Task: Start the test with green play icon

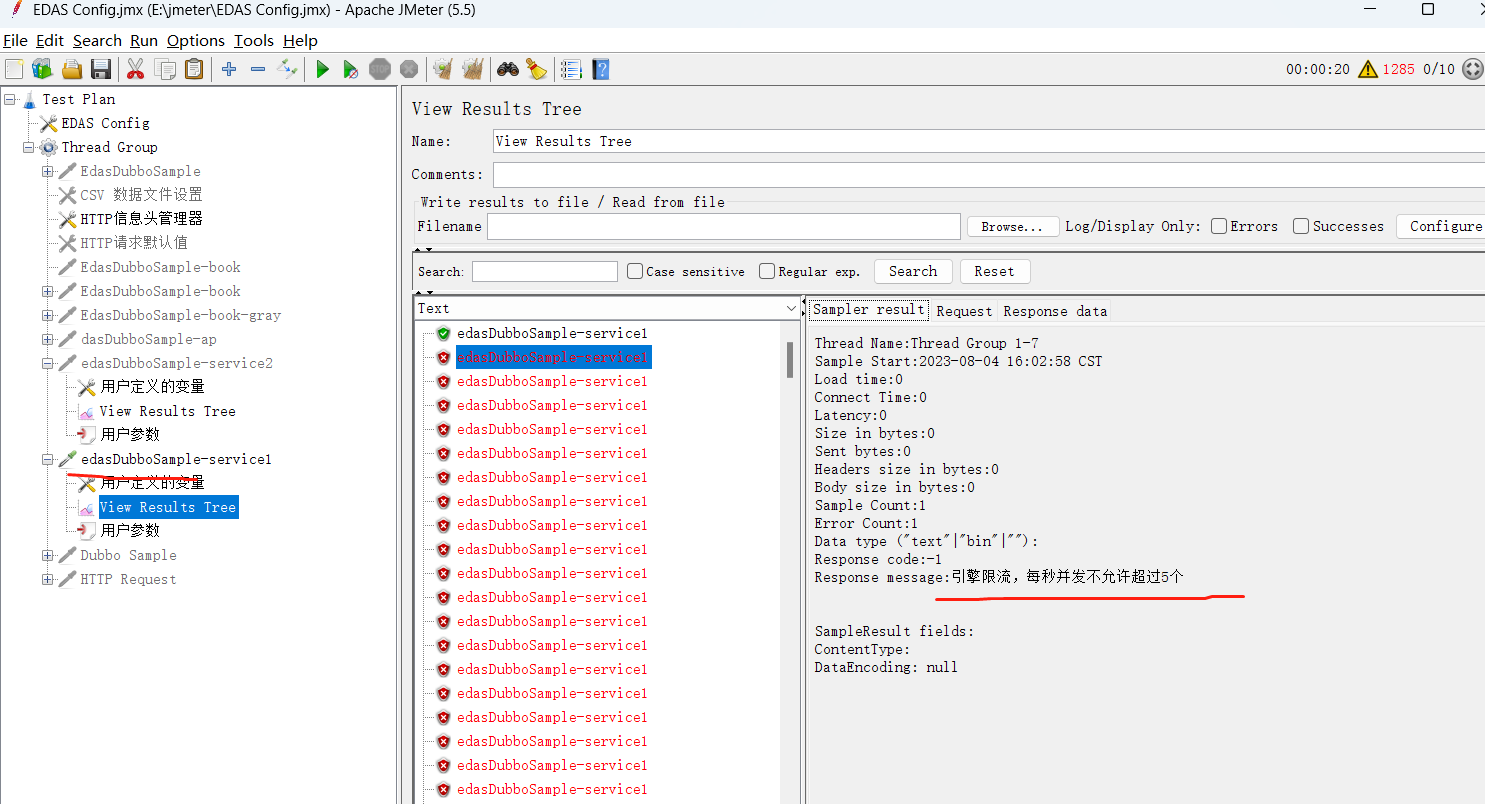Action: click(322, 69)
